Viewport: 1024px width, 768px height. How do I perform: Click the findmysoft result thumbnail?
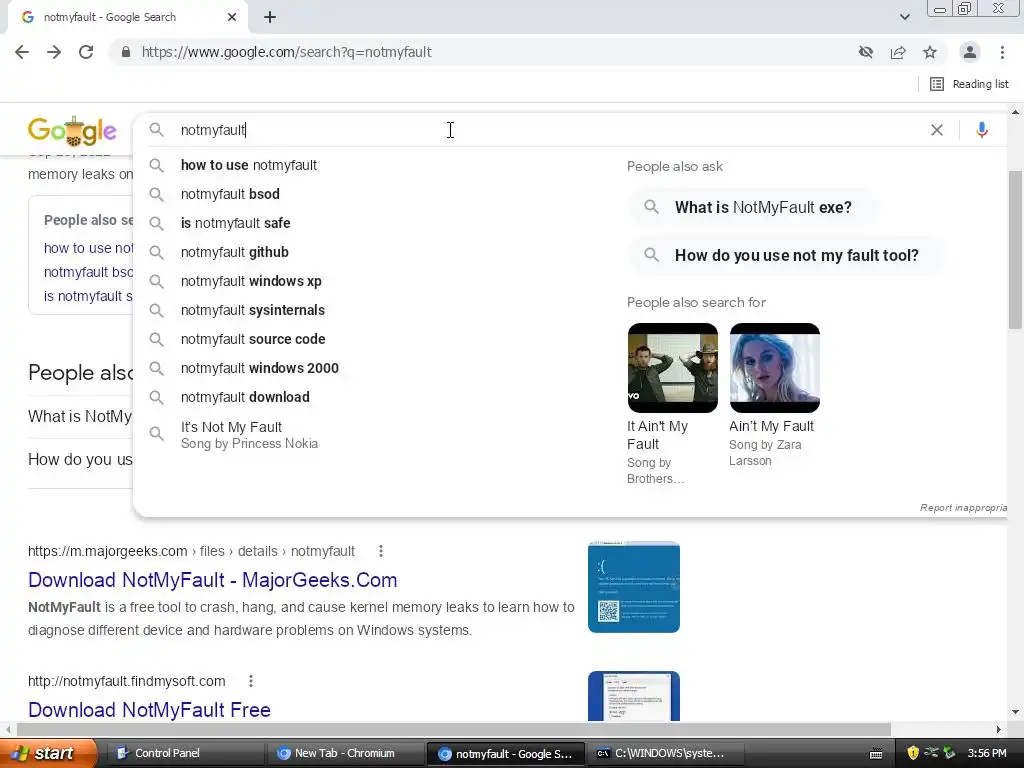pyautogui.click(x=633, y=696)
